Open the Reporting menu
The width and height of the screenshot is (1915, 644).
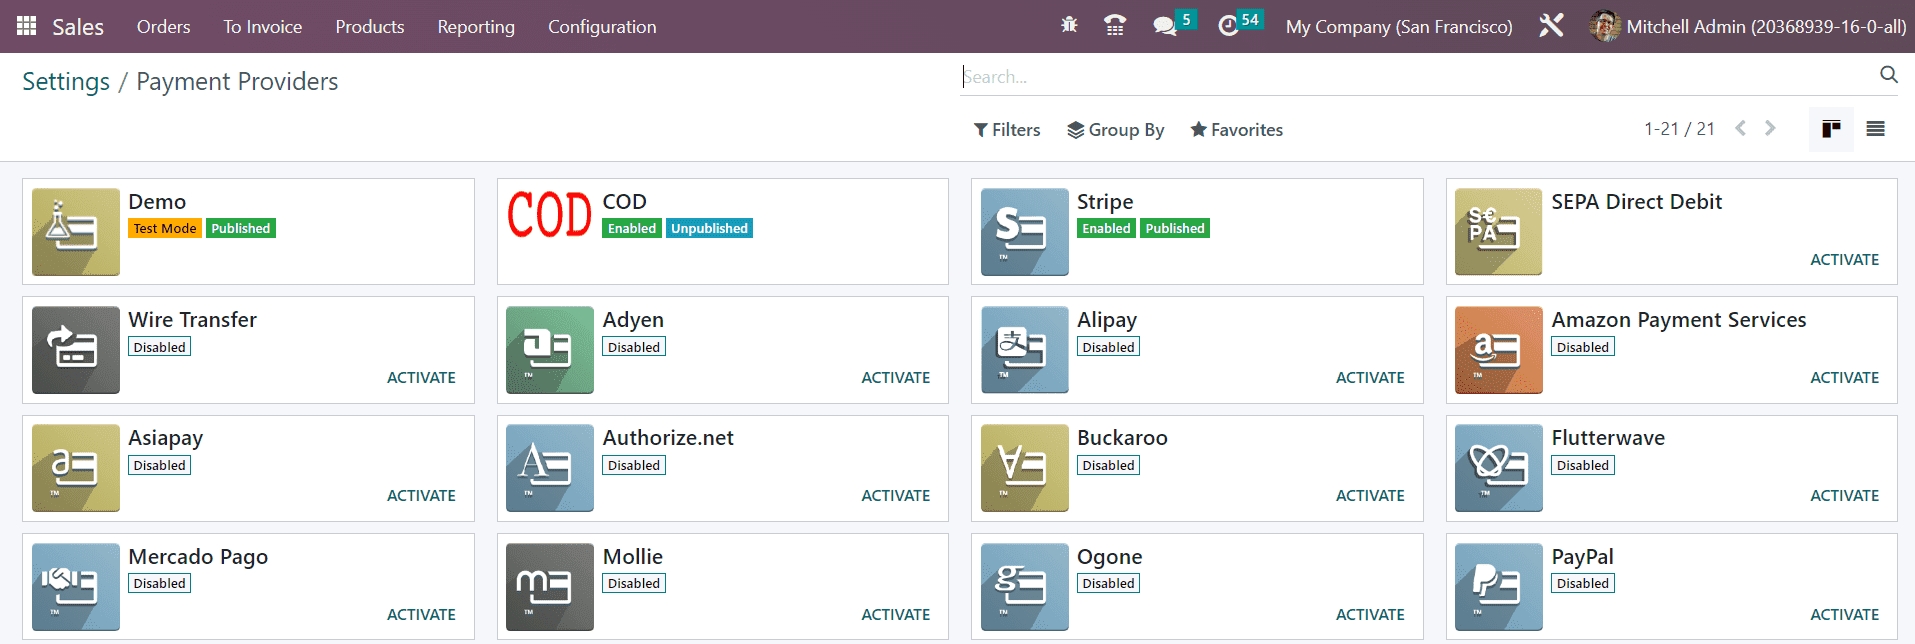tap(475, 27)
